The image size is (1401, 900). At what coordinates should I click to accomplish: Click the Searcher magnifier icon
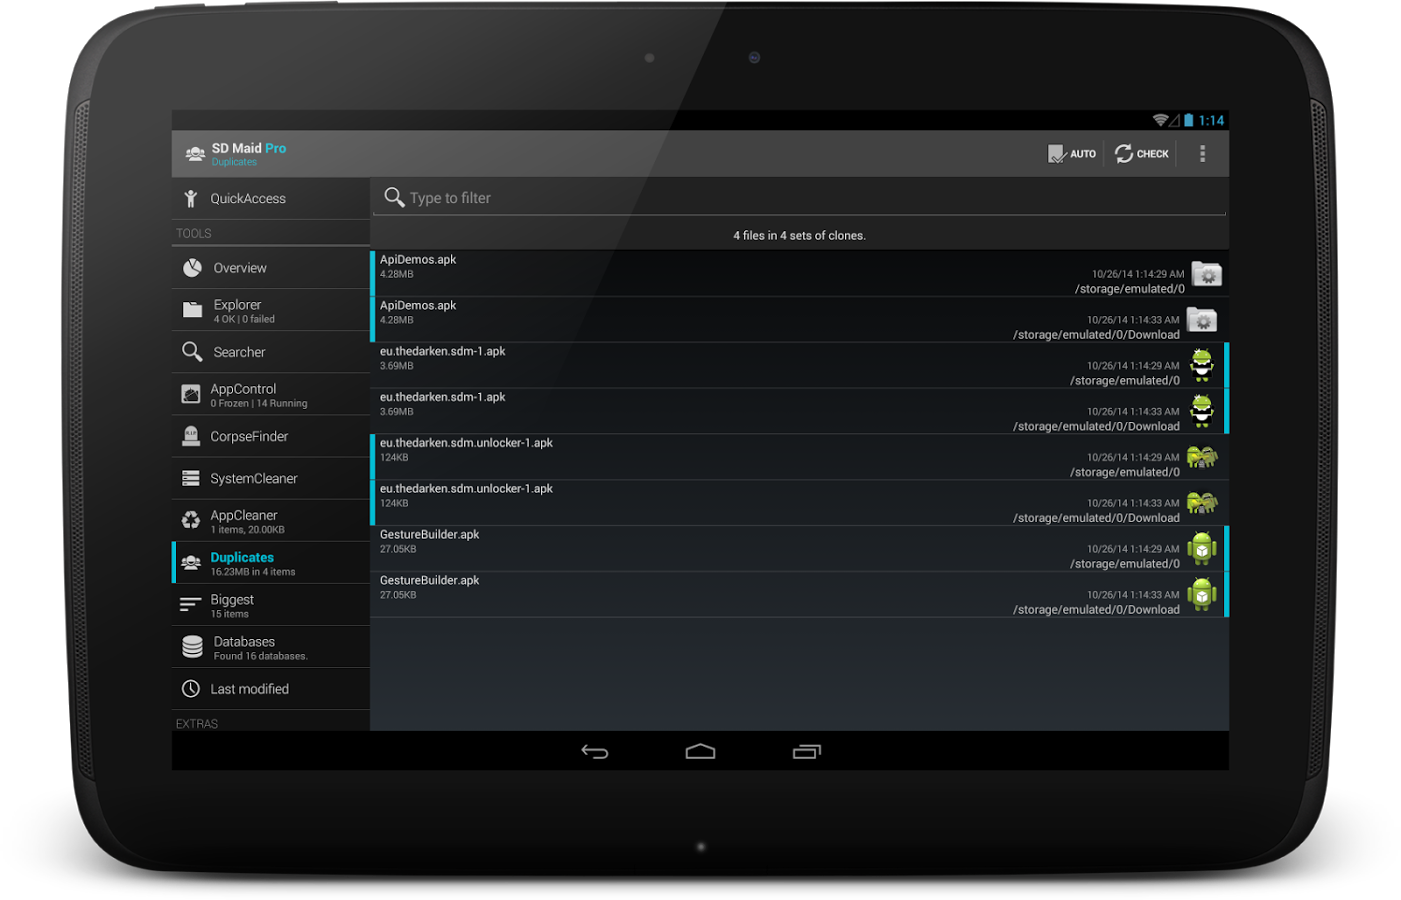point(192,352)
